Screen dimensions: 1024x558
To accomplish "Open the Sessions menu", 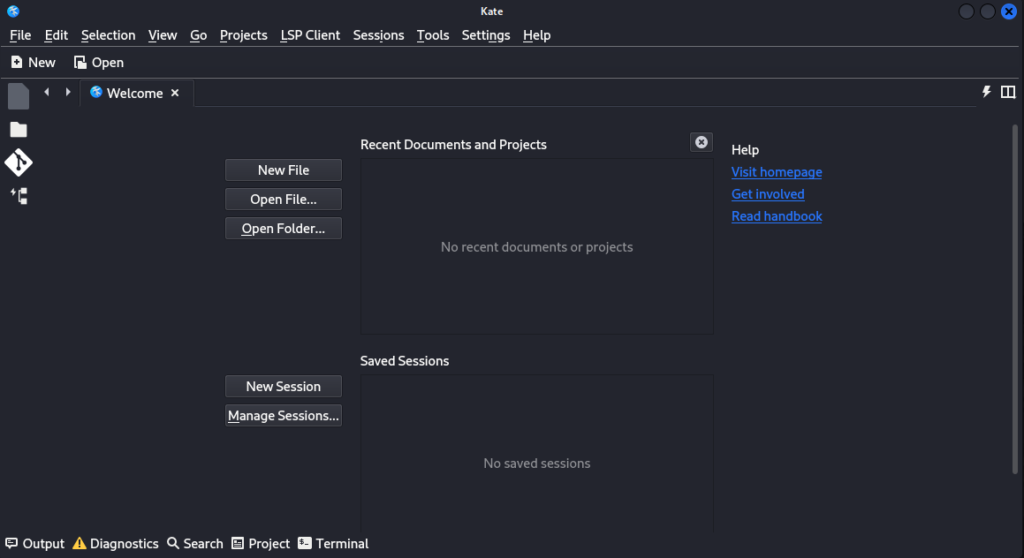I will pos(378,35).
